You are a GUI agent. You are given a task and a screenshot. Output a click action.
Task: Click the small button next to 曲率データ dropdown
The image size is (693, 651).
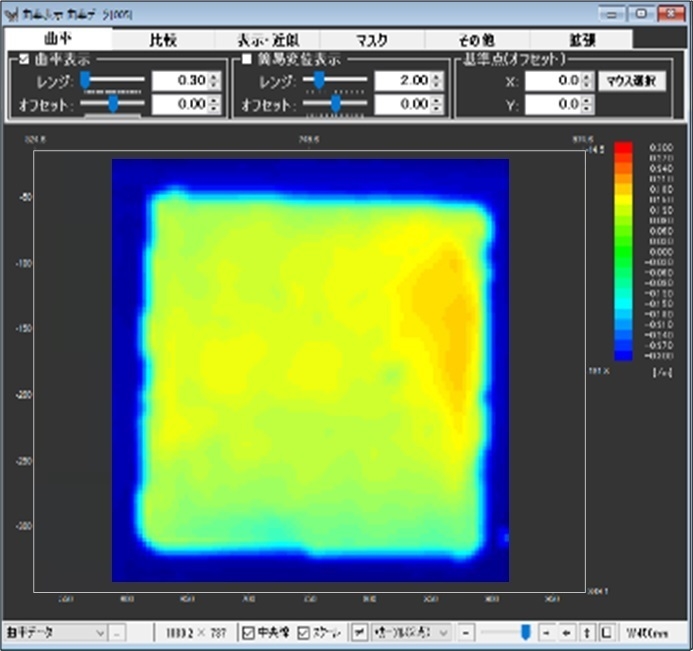pos(117,632)
